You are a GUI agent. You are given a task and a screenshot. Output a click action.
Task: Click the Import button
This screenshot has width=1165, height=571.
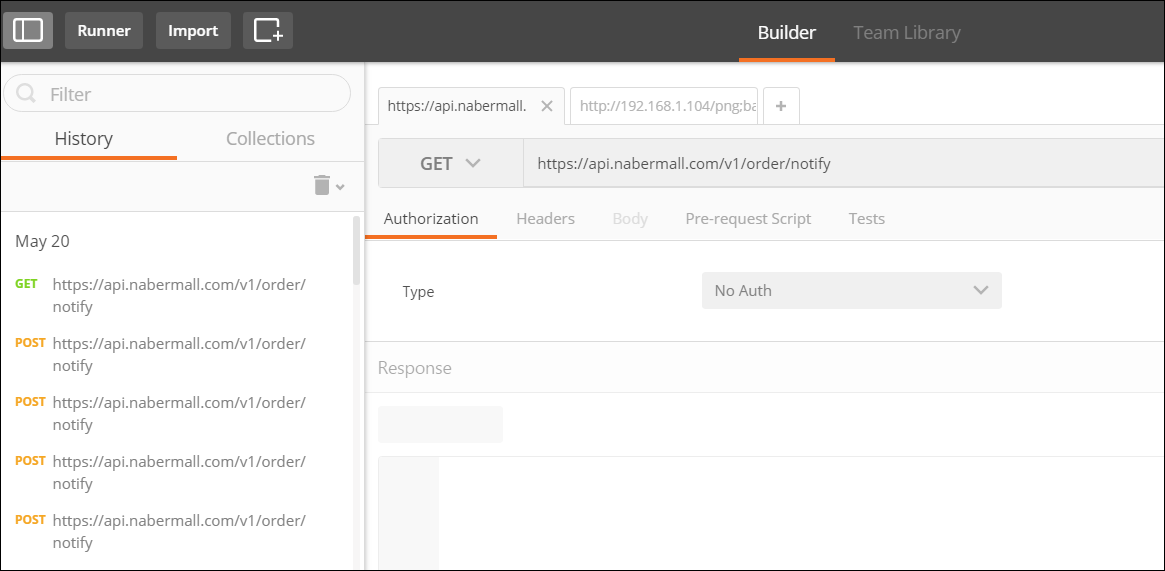(x=193, y=30)
